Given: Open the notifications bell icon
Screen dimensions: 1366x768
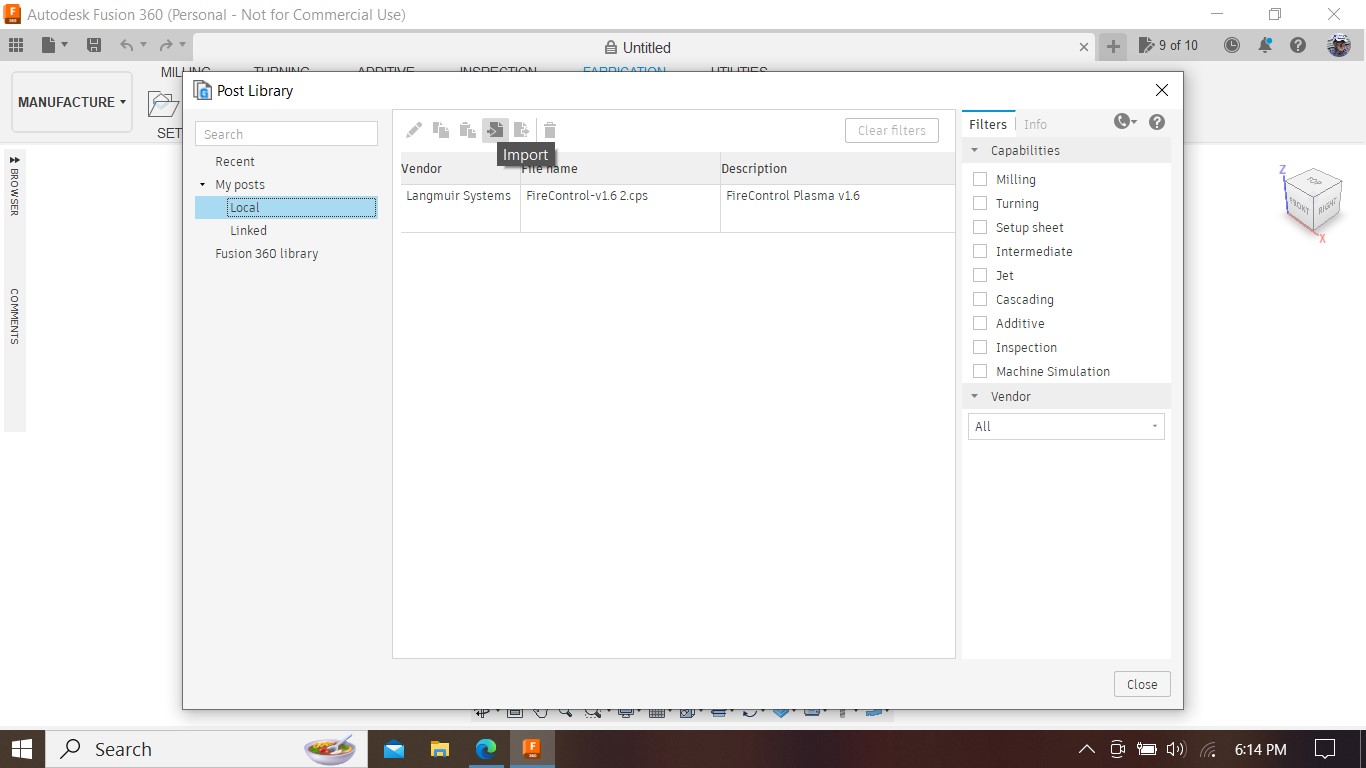Looking at the screenshot, I should point(1265,45).
